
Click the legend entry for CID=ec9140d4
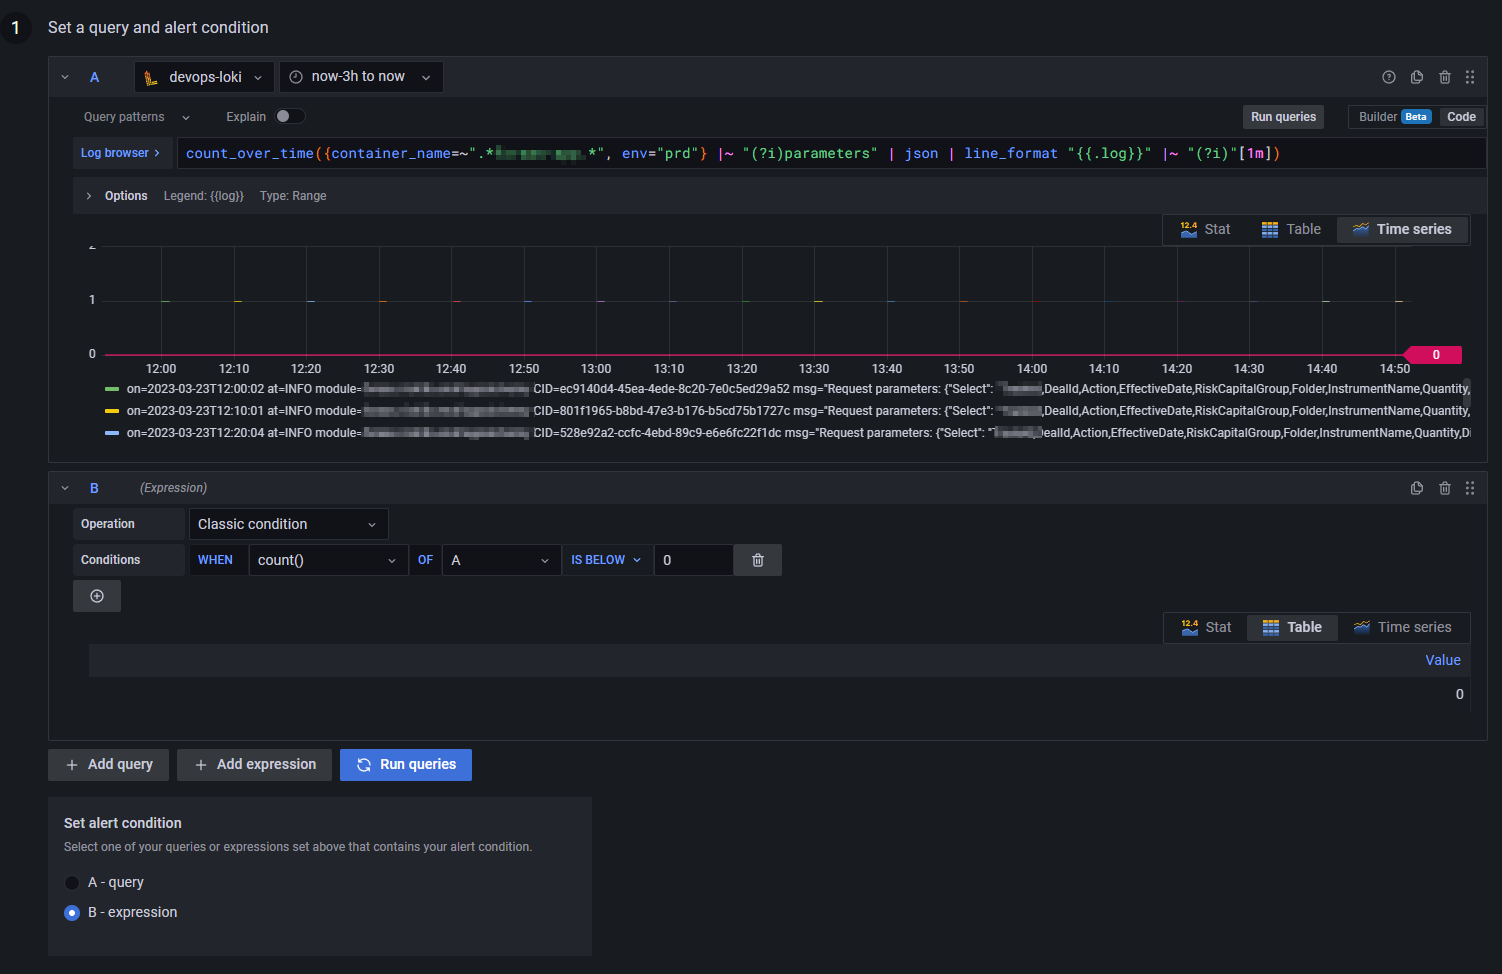click(x=798, y=389)
